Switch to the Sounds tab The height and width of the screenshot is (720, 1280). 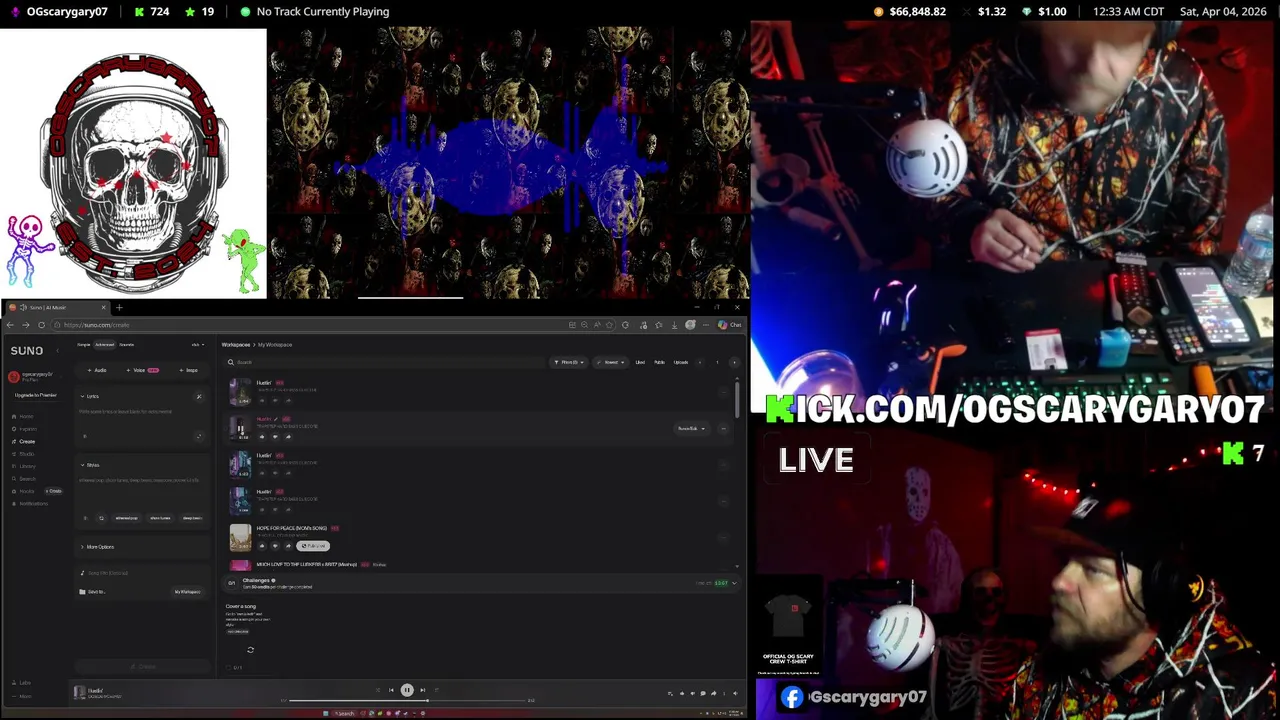point(126,345)
